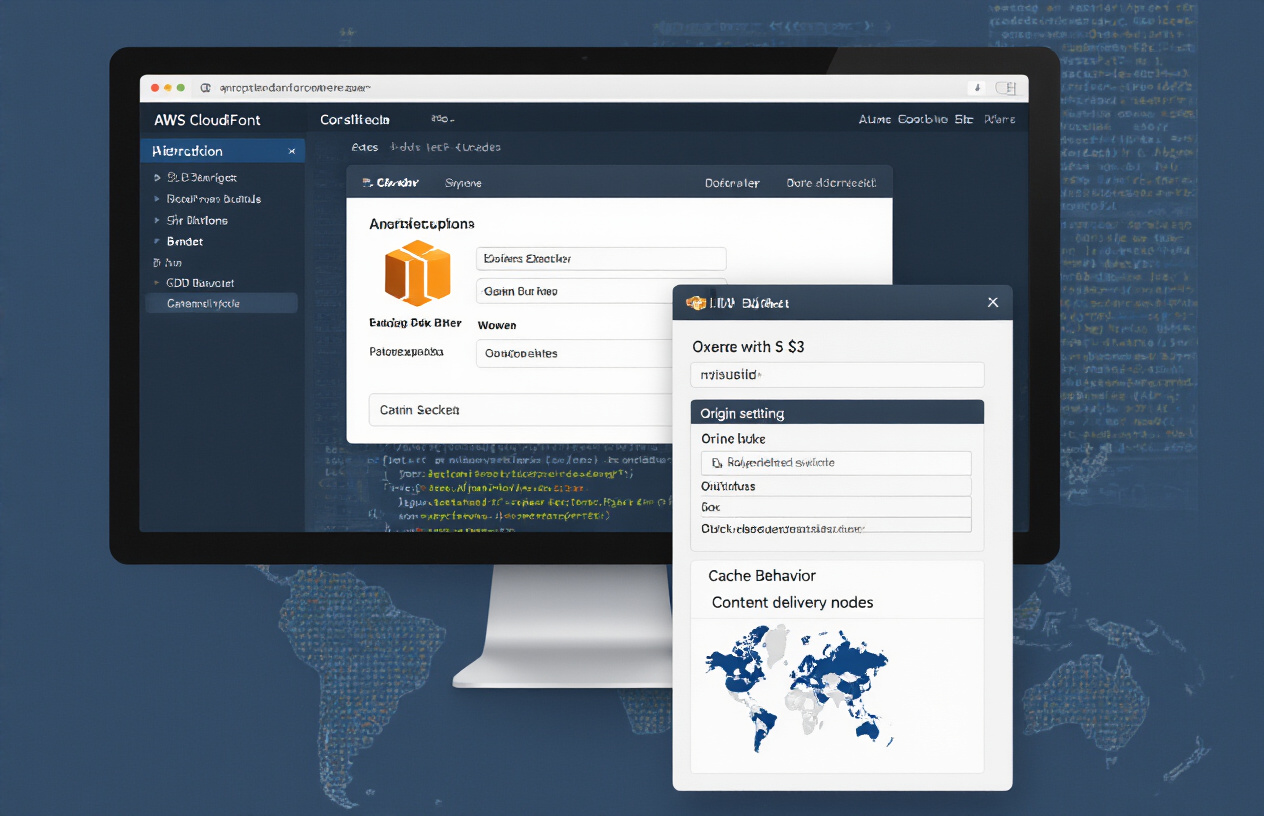The height and width of the screenshot is (816, 1264).
Task: Open the 'Ware' item in top right navigation
Action: 1000,119
